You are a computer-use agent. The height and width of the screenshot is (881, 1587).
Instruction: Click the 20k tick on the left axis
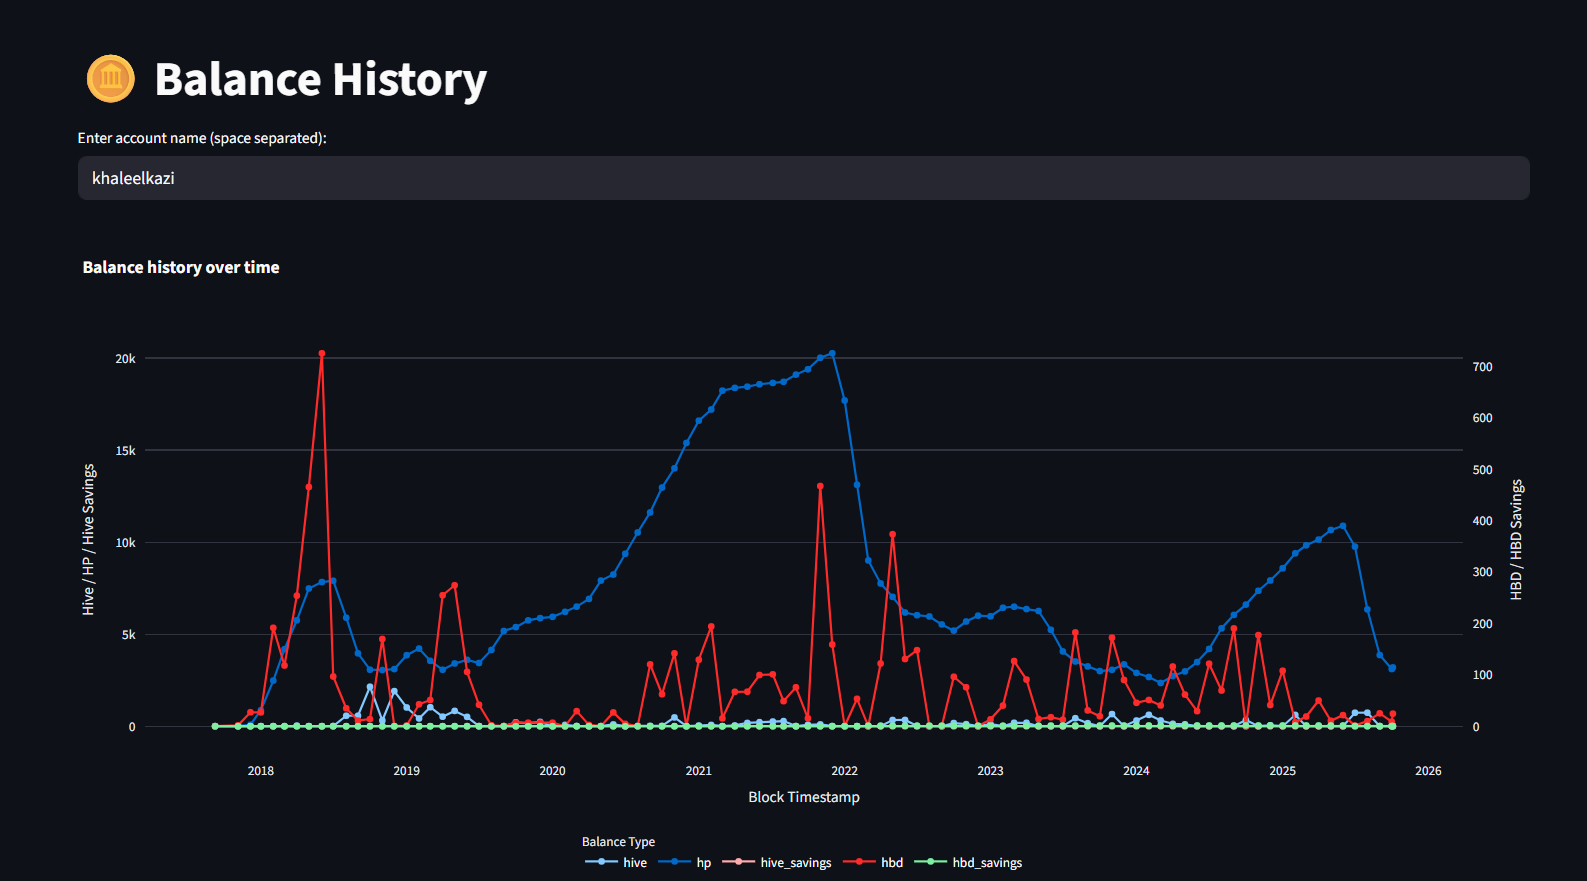tap(125, 359)
